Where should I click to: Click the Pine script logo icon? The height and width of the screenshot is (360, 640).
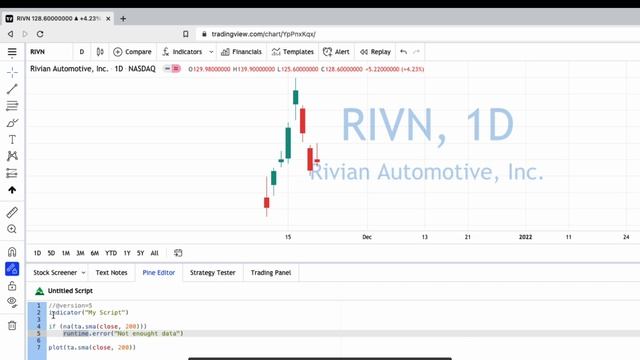click(39, 291)
